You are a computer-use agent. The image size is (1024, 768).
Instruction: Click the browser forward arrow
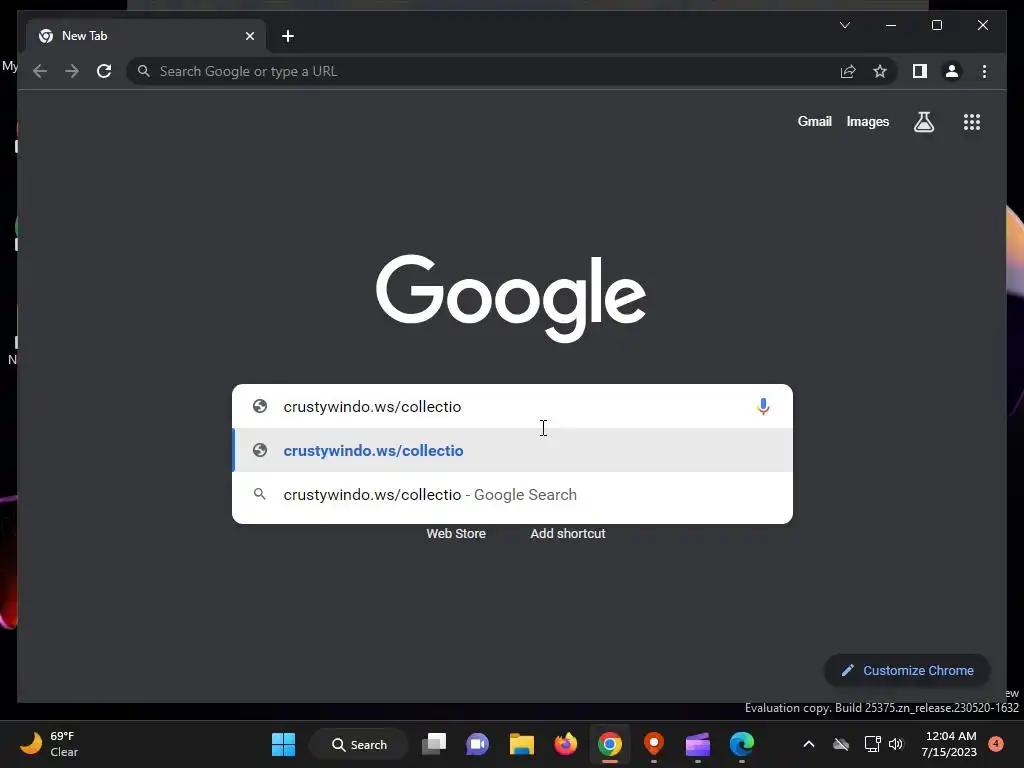pyautogui.click(x=72, y=71)
